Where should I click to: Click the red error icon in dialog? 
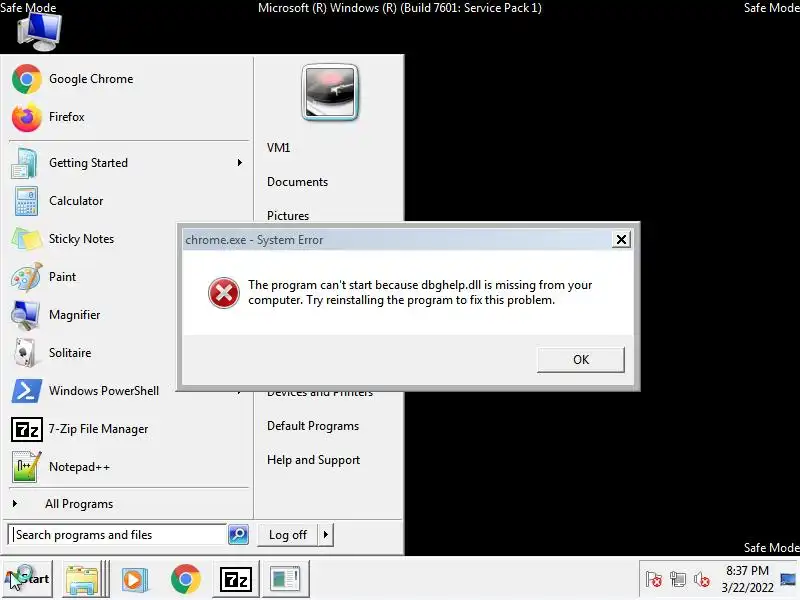pos(223,293)
